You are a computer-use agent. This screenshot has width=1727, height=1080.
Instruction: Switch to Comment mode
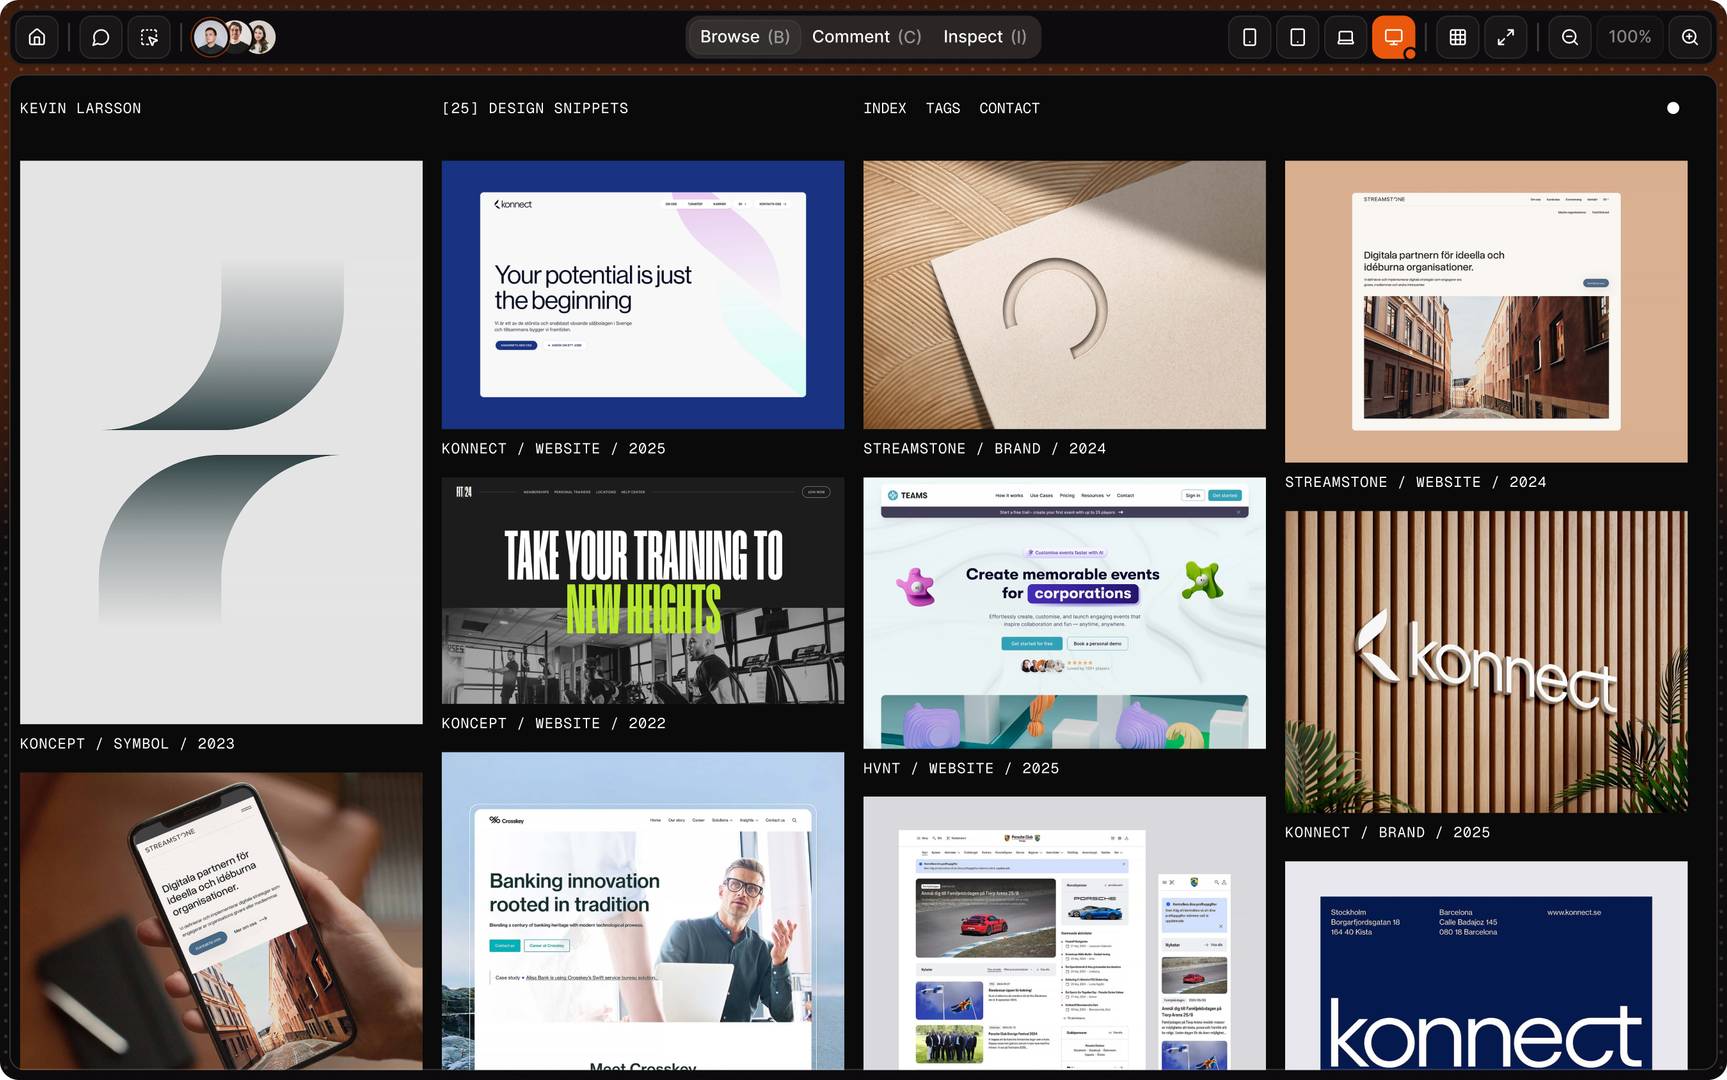tap(866, 36)
